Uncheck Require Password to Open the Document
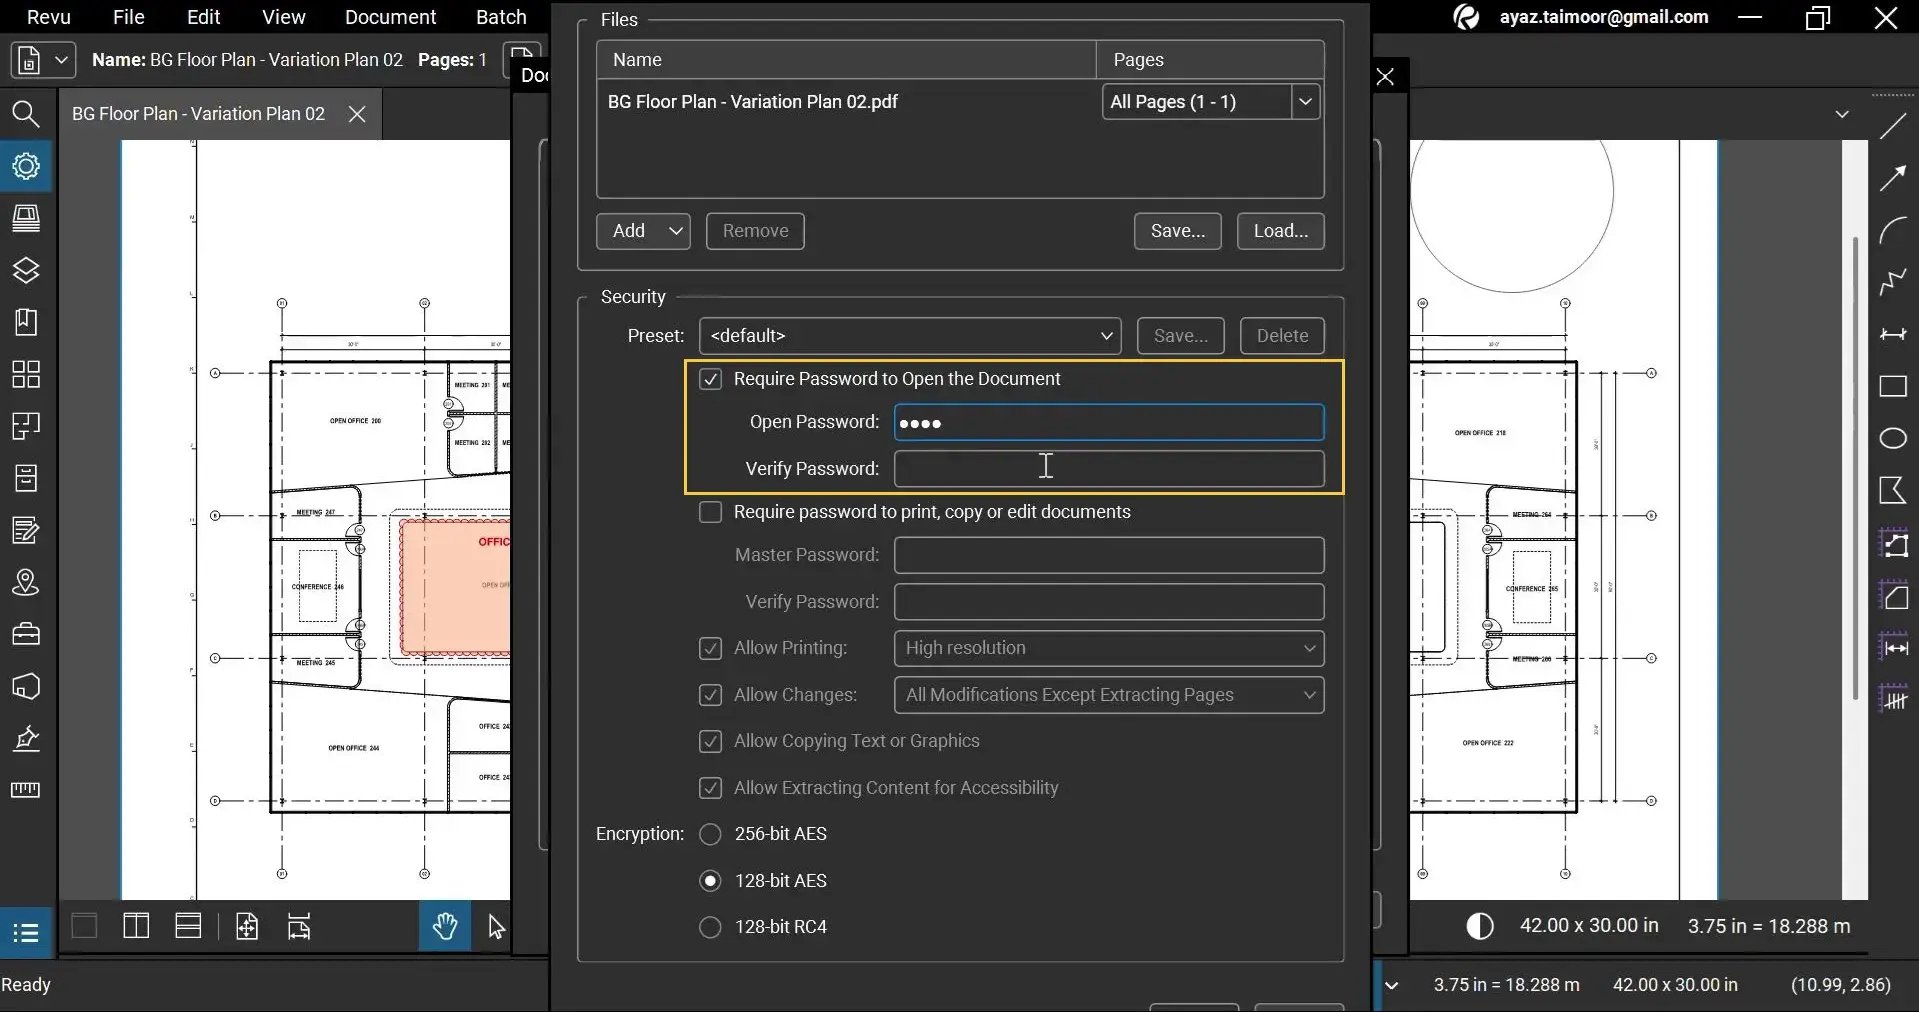 click(710, 379)
